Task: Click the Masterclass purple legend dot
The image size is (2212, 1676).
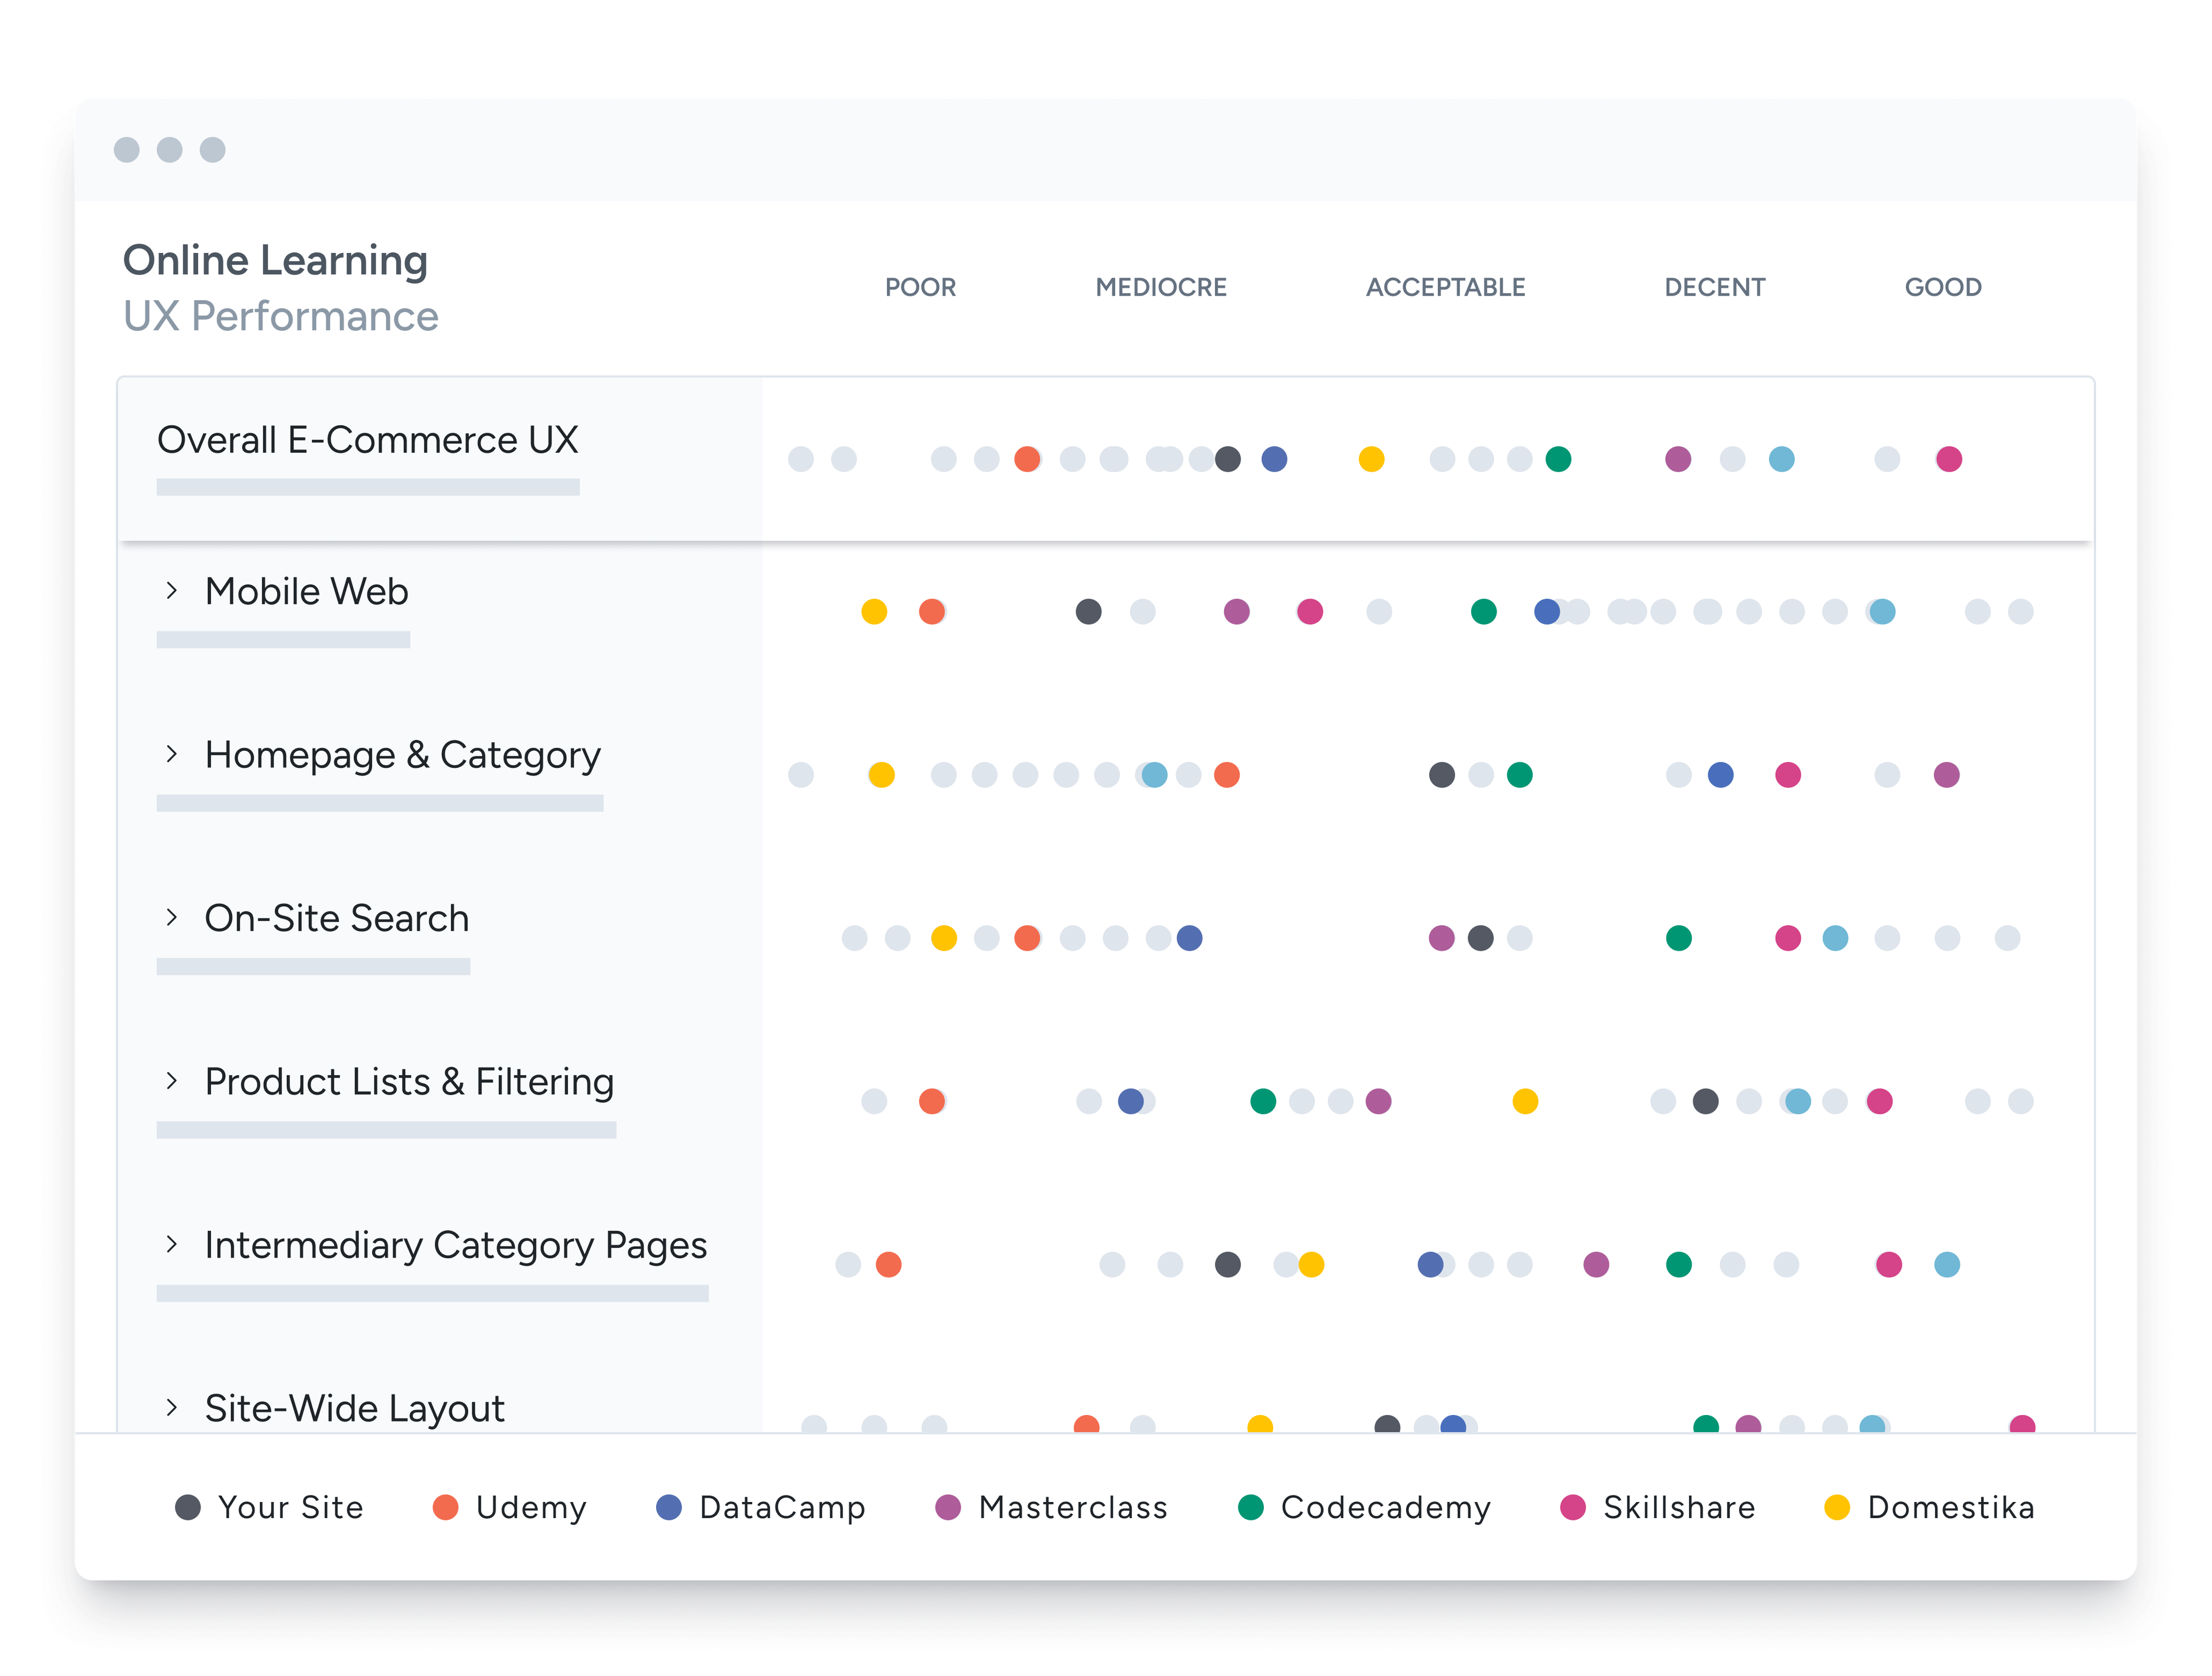Action: [x=947, y=1507]
